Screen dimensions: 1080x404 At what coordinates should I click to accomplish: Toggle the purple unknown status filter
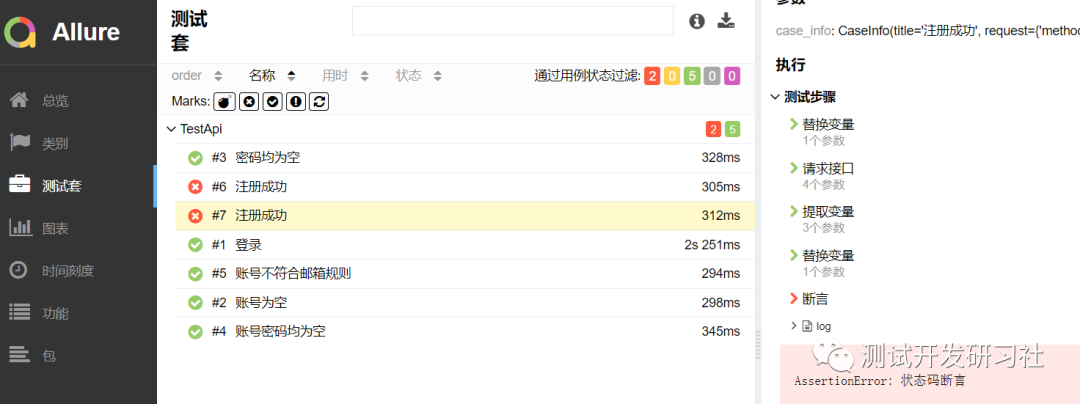point(732,76)
